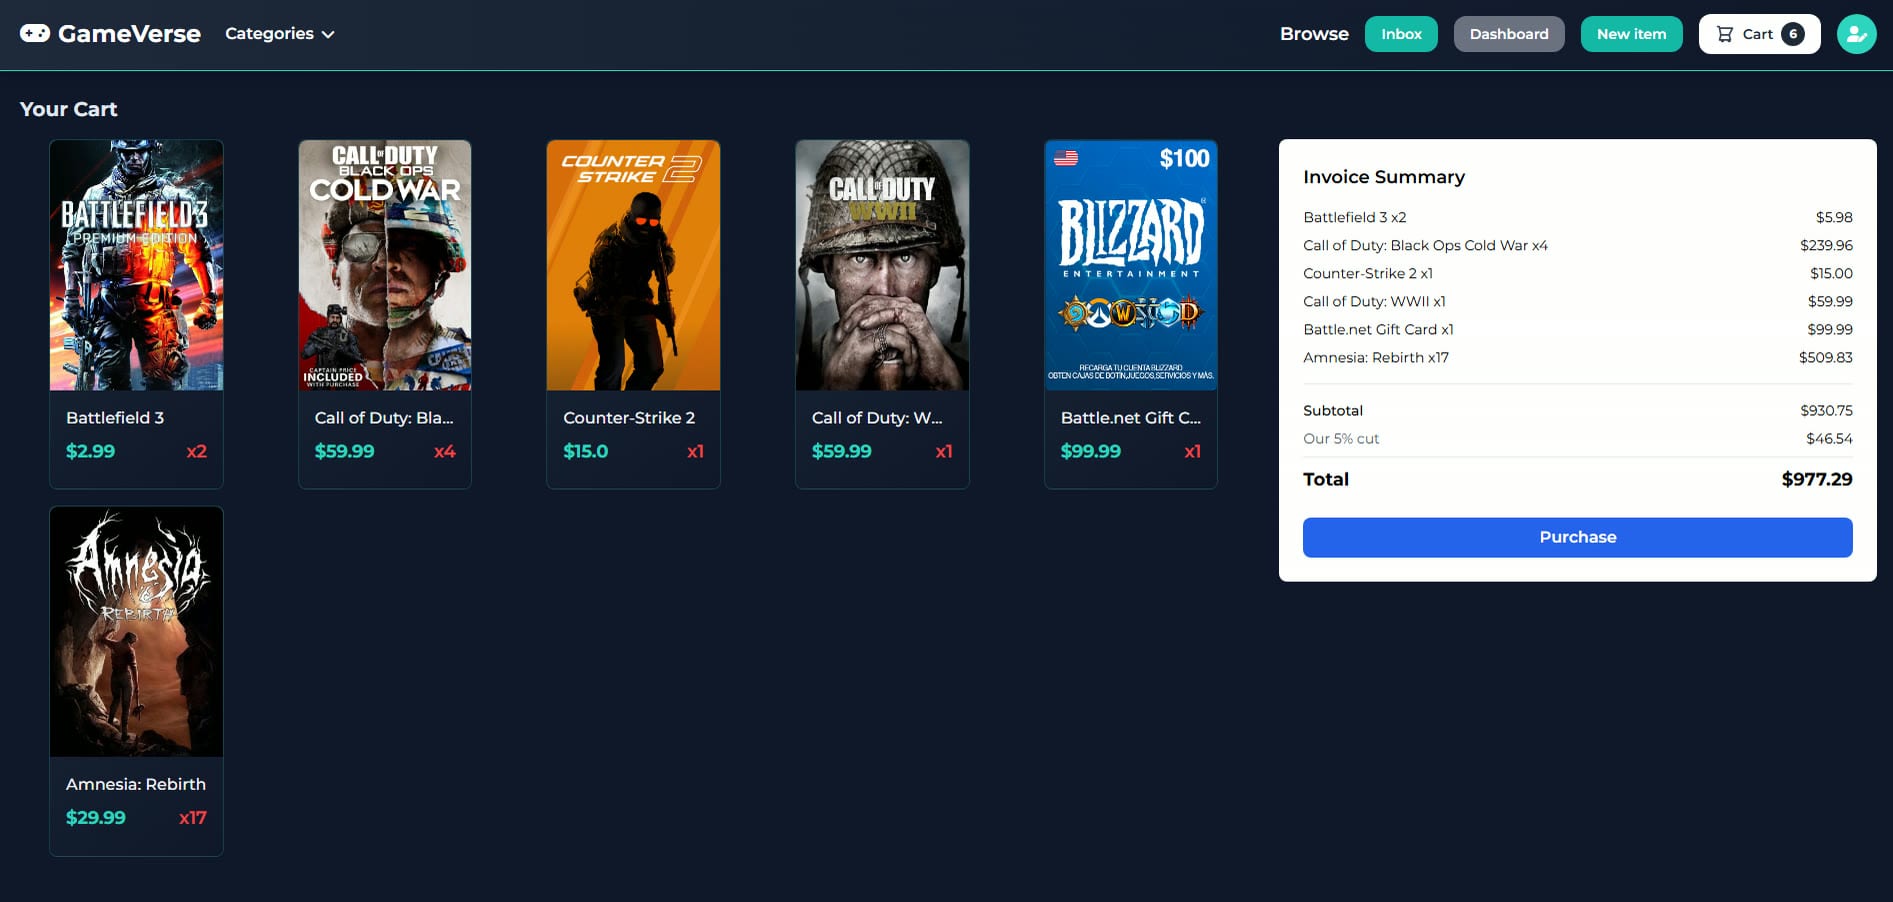Click invoice row 'Counter-Strike 2 x1'

[x=1577, y=273]
